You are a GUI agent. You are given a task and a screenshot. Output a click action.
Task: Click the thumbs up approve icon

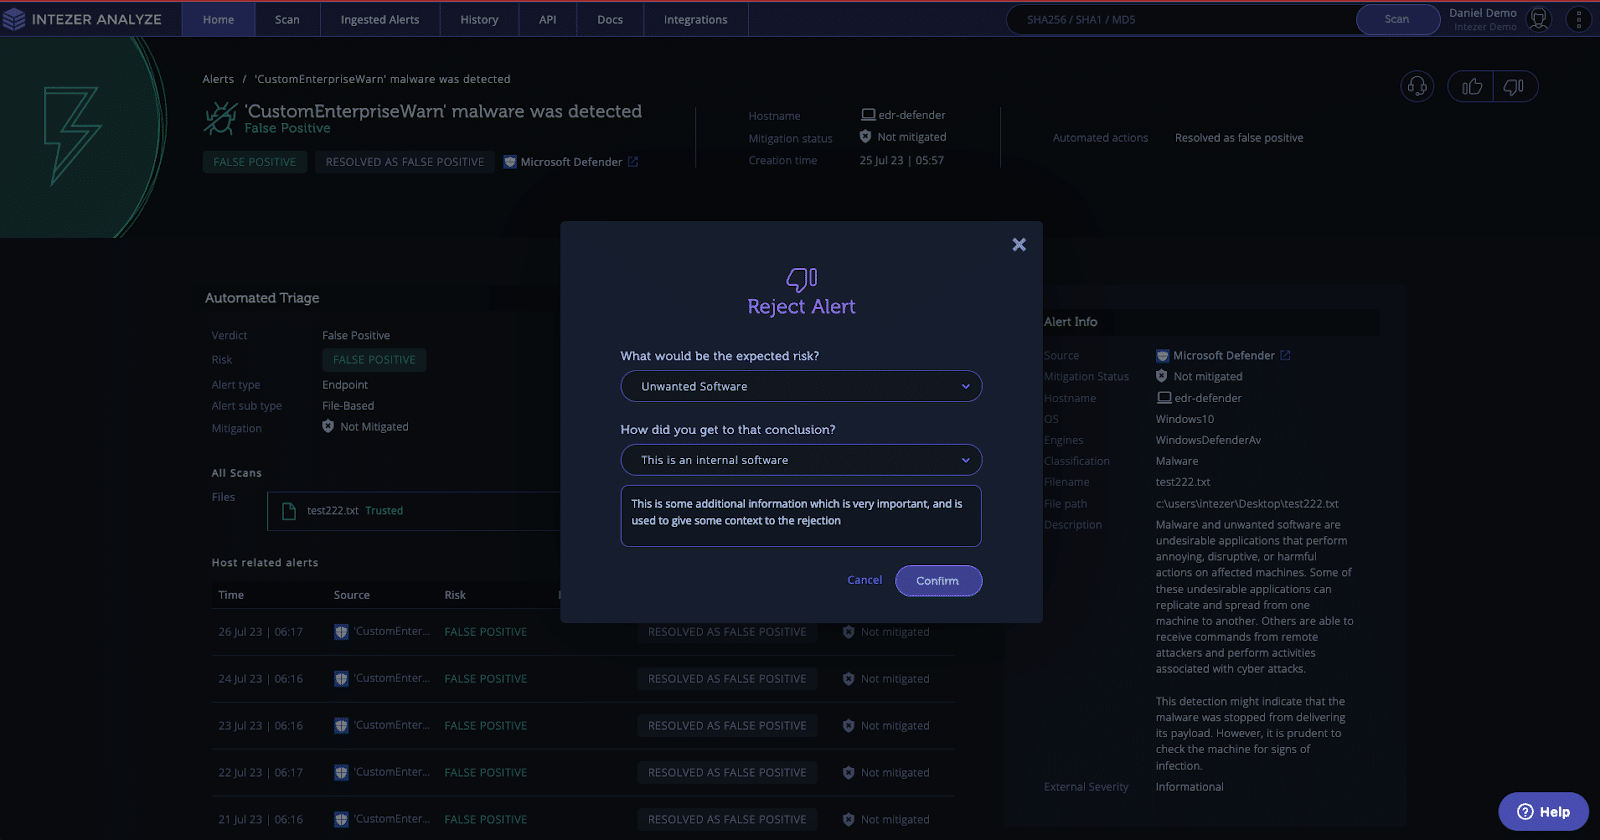click(1471, 87)
